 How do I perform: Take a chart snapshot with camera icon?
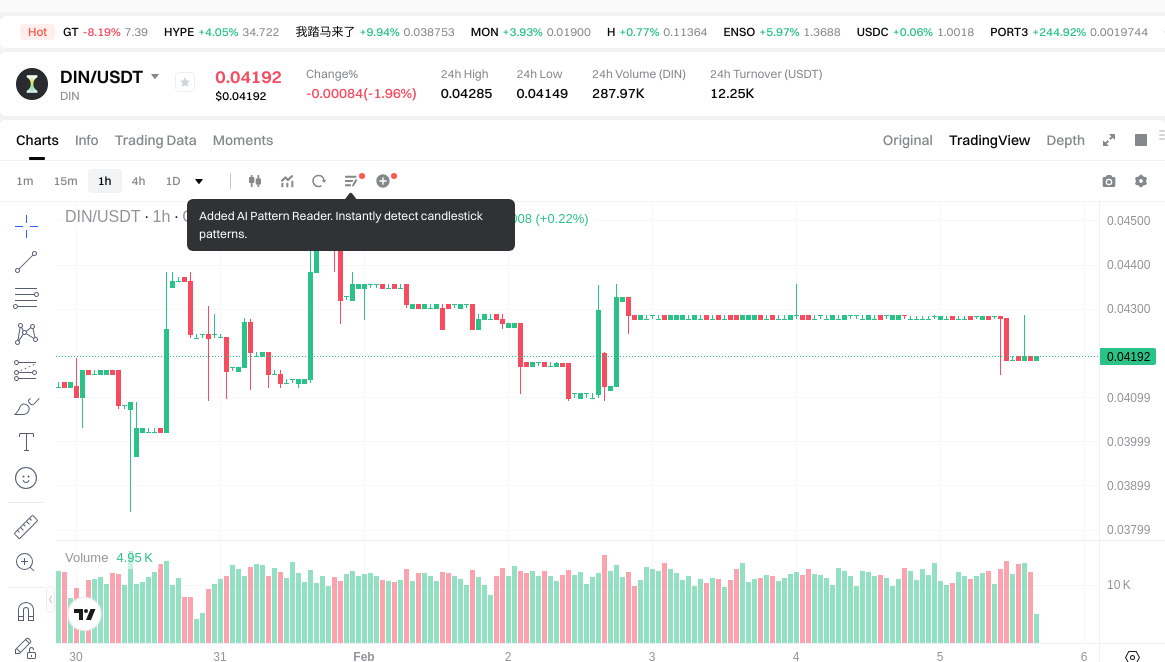click(1108, 181)
